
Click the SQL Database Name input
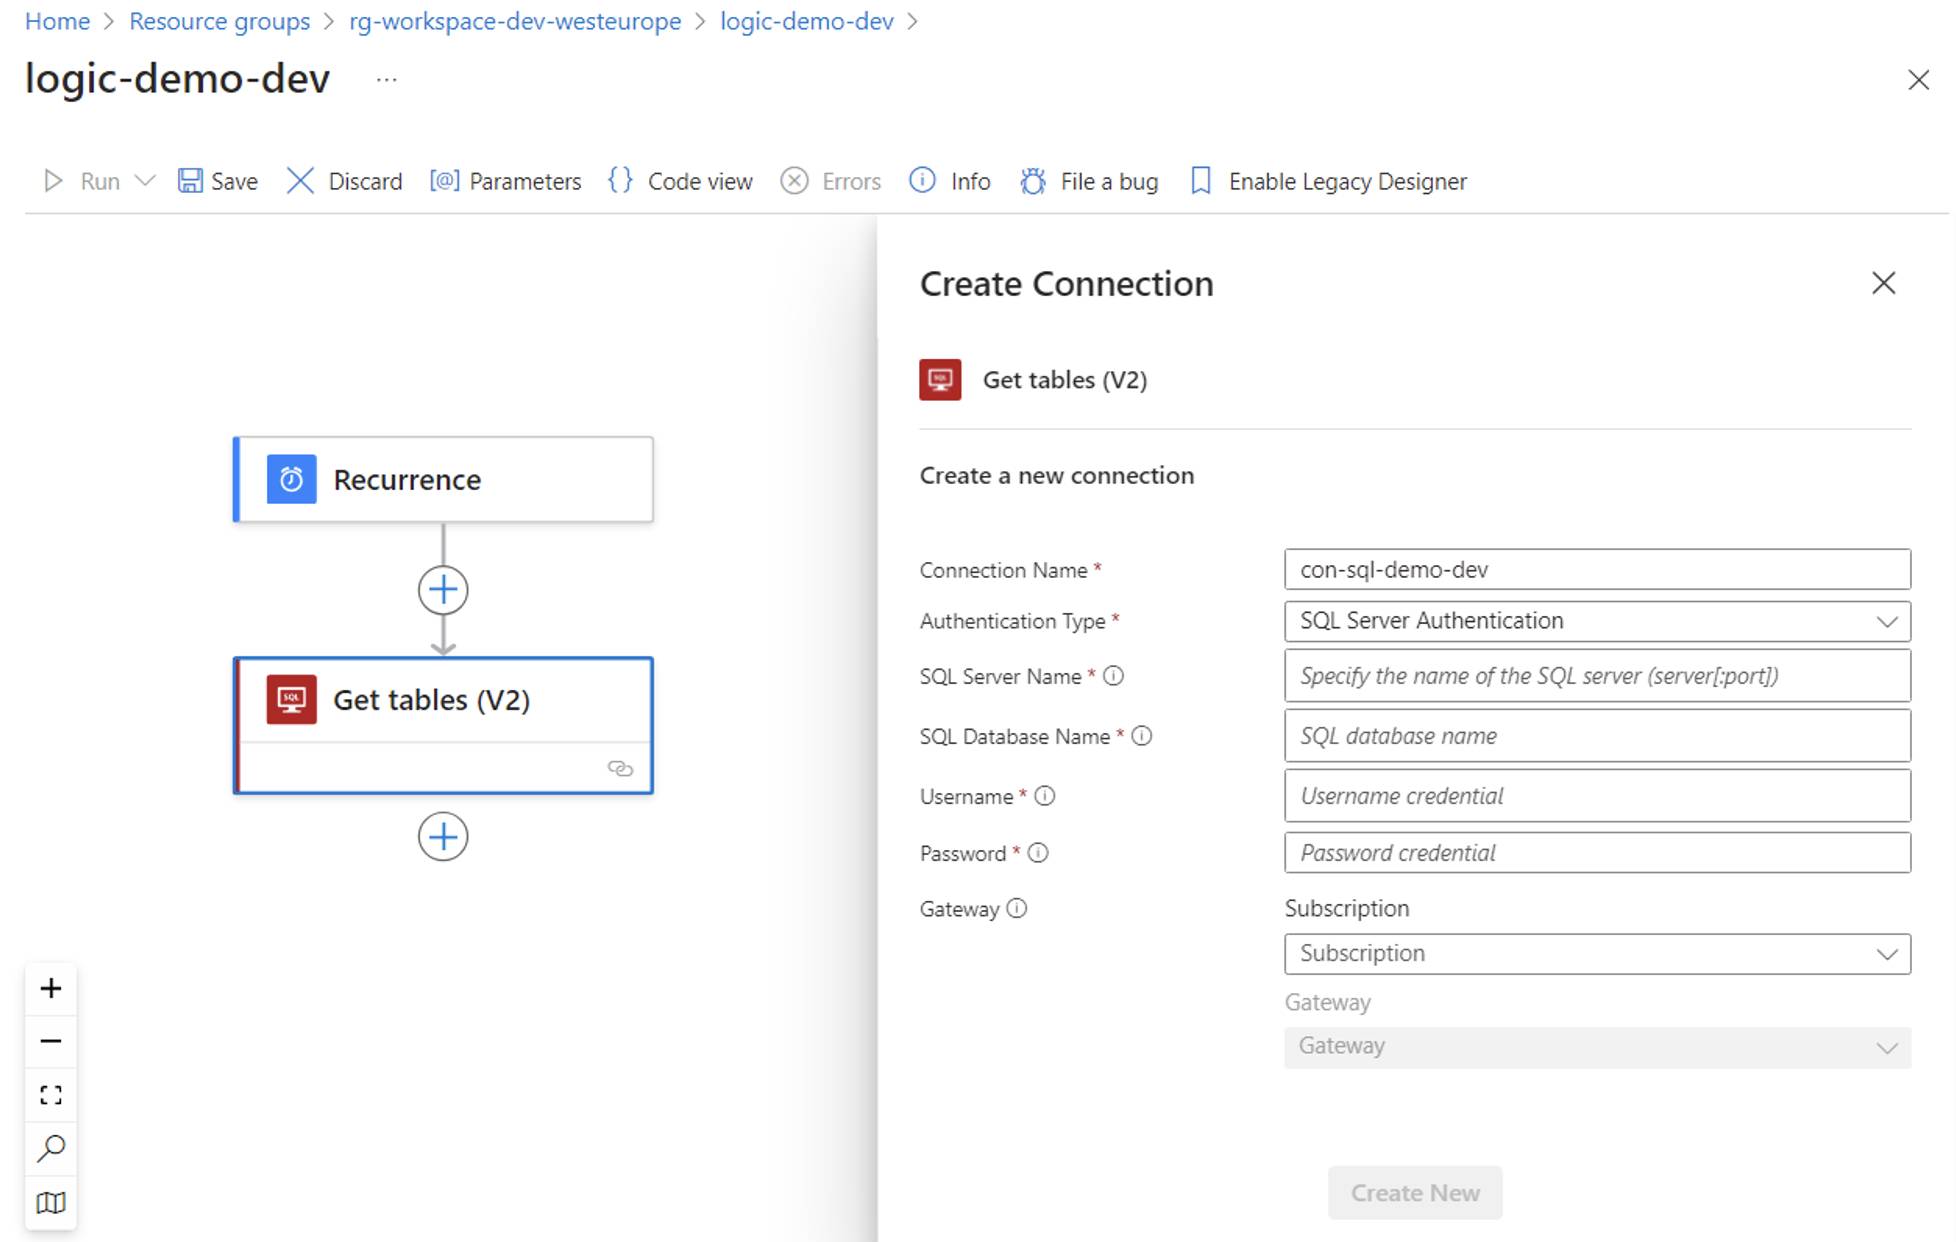[1597, 736]
